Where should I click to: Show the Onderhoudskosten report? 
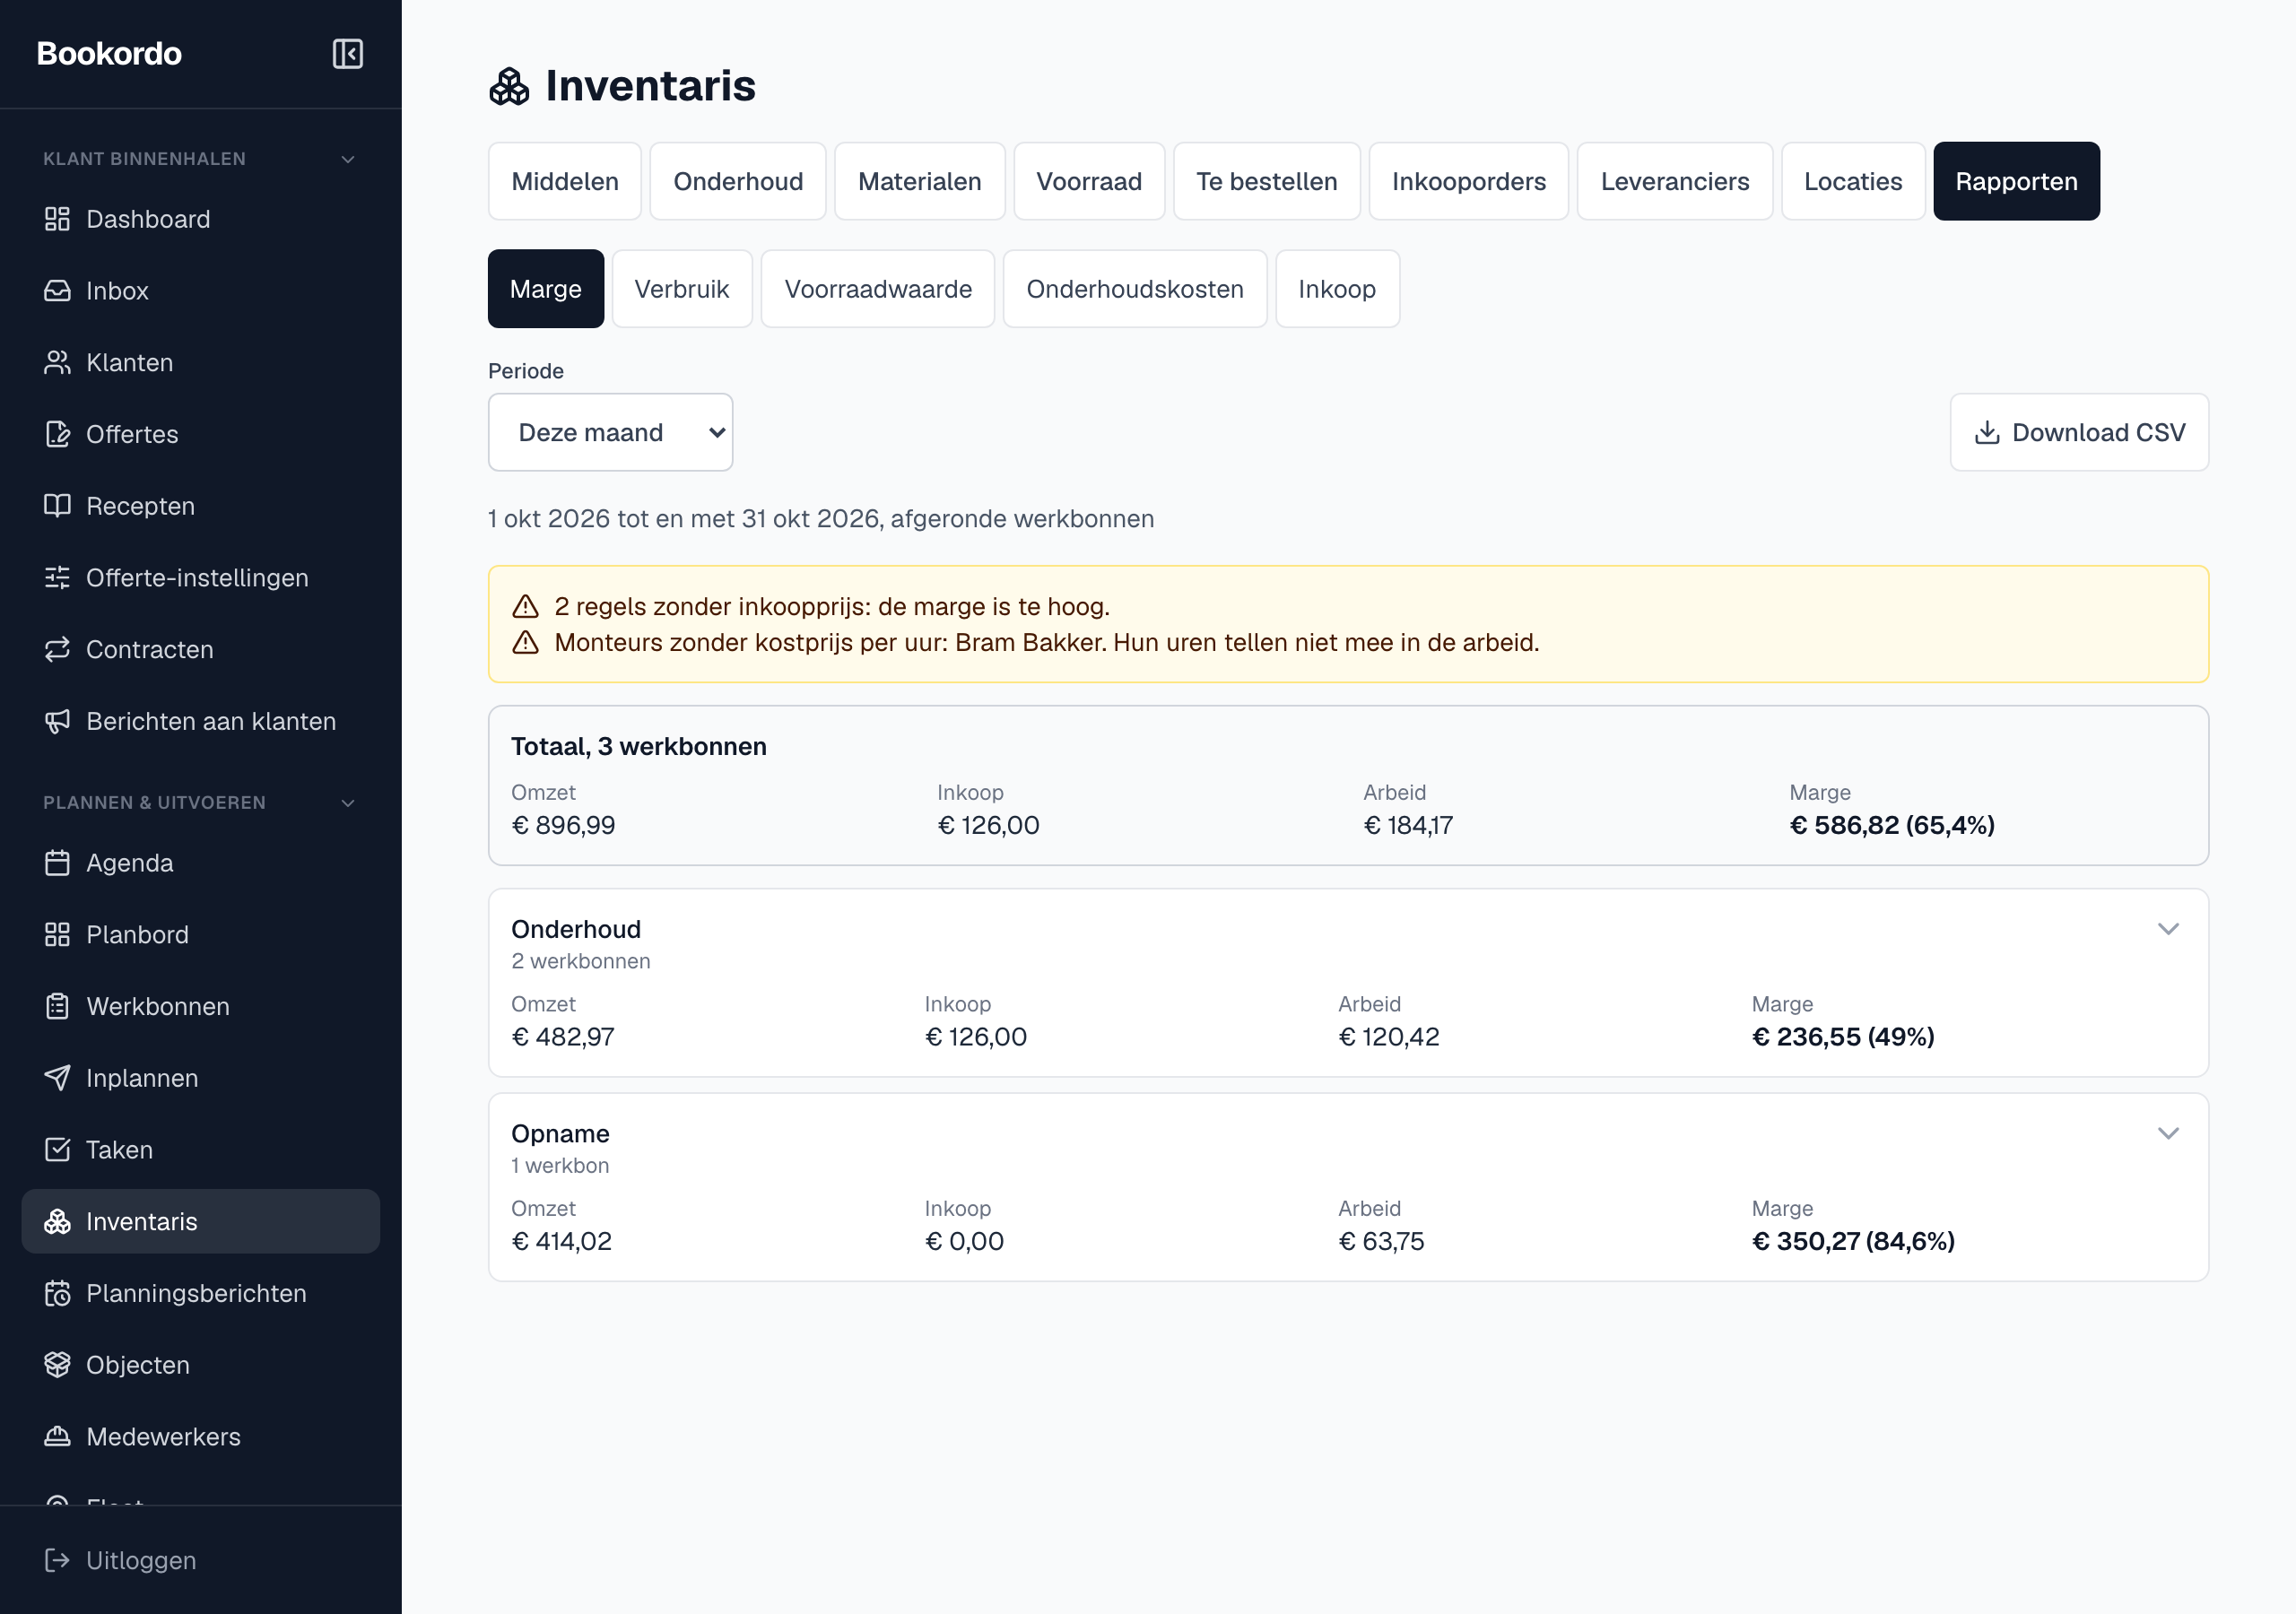tap(1135, 289)
